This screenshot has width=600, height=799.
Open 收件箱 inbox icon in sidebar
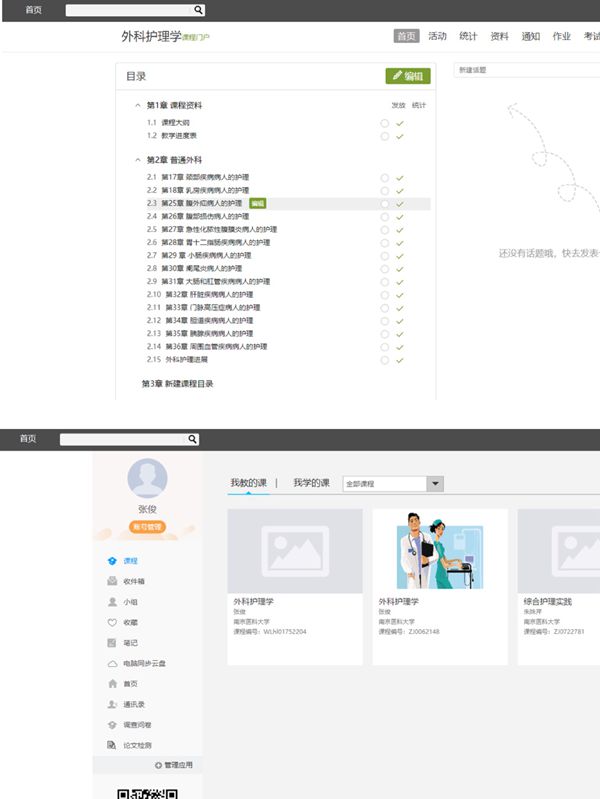(112, 581)
